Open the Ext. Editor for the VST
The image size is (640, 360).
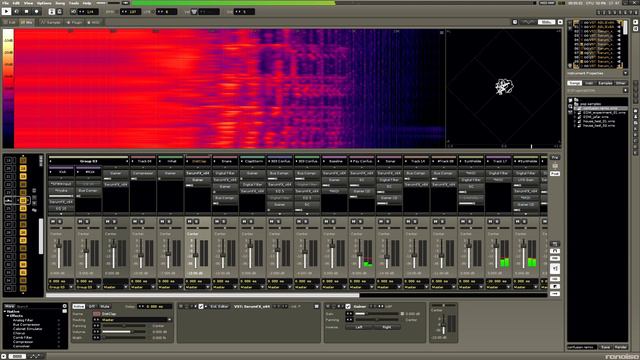219,306
